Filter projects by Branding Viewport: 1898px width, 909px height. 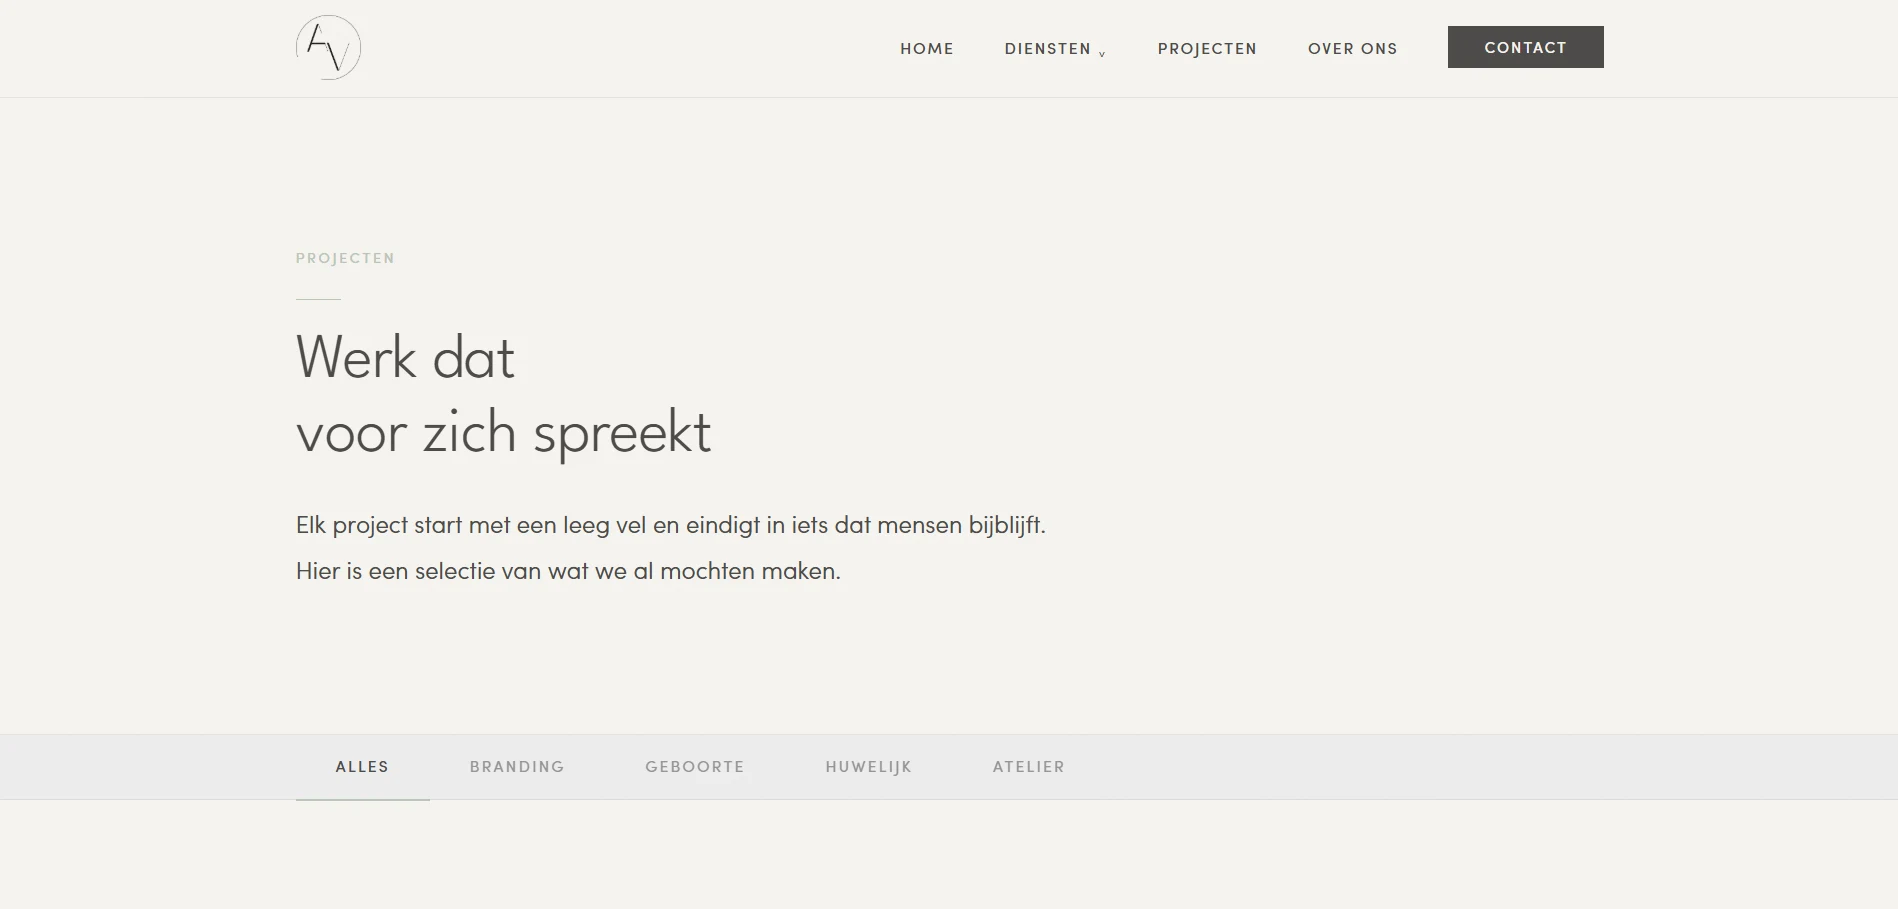coord(517,767)
